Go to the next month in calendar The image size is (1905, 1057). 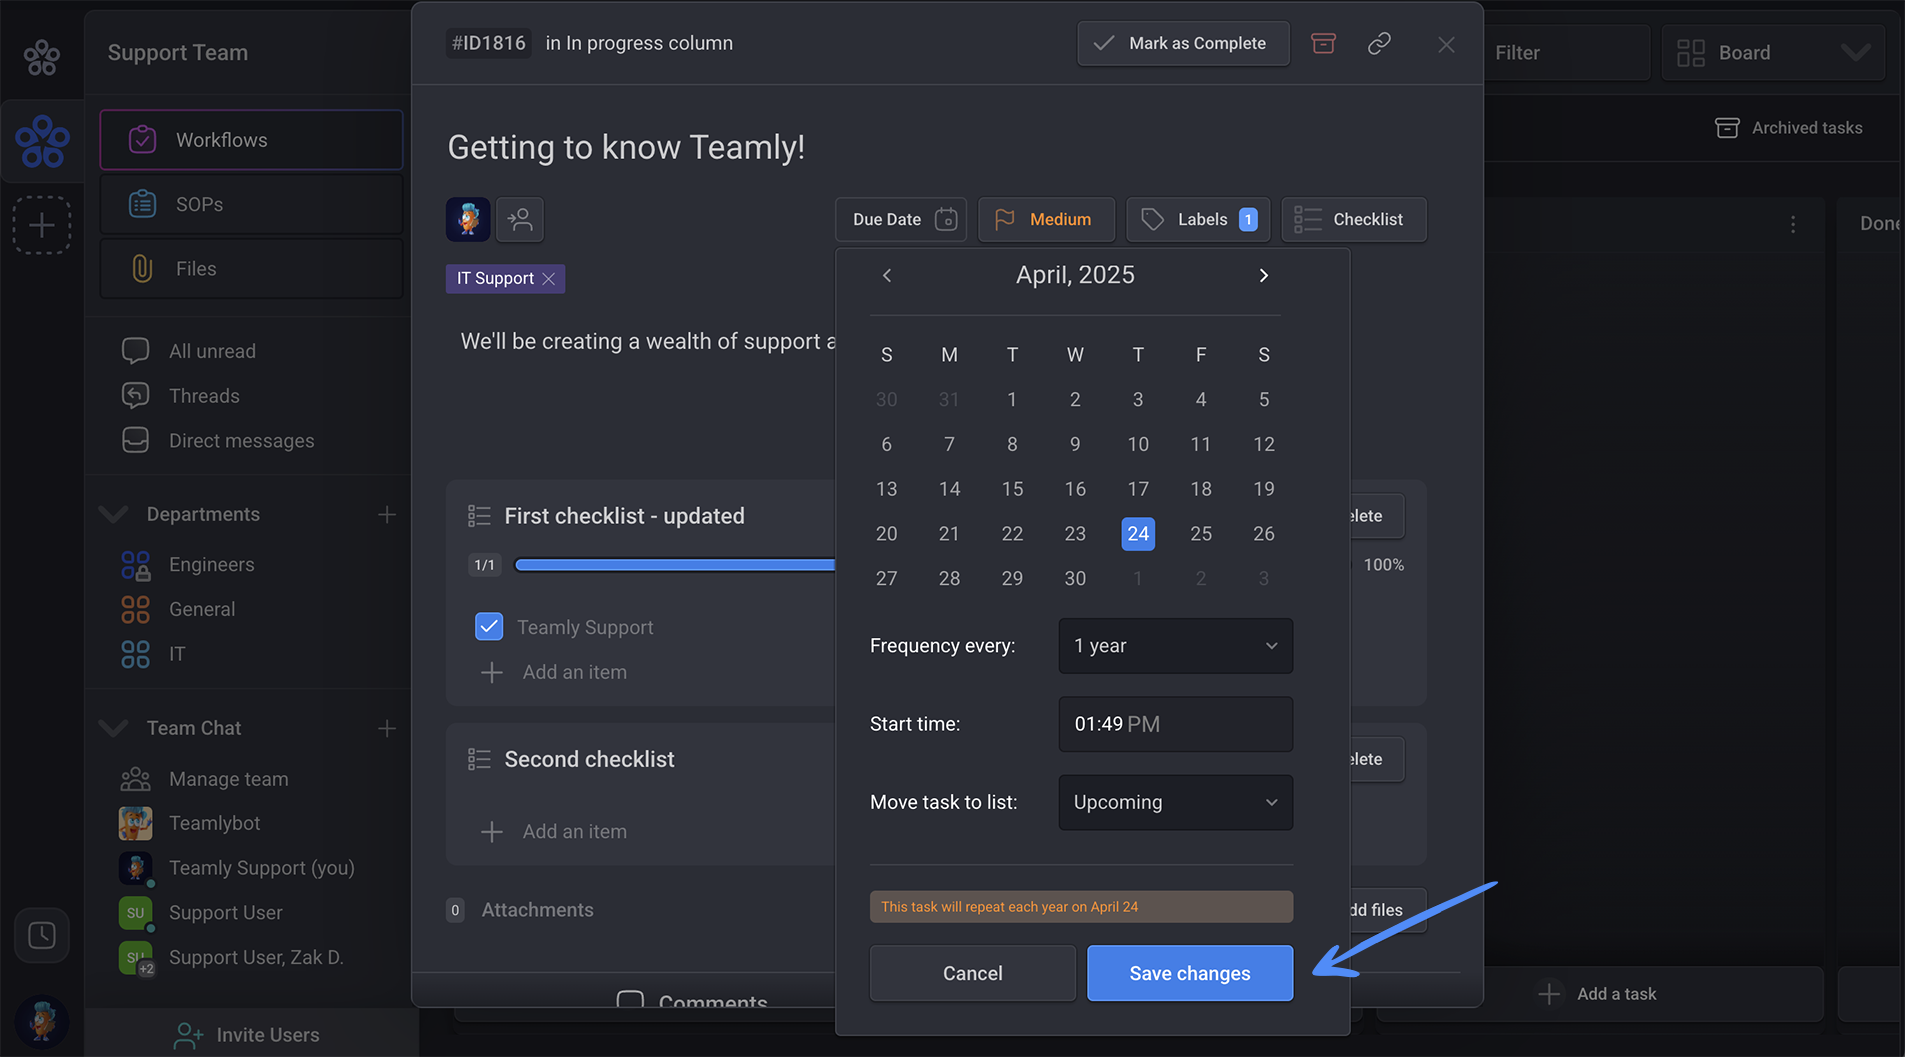click(x=1264, y=275)
